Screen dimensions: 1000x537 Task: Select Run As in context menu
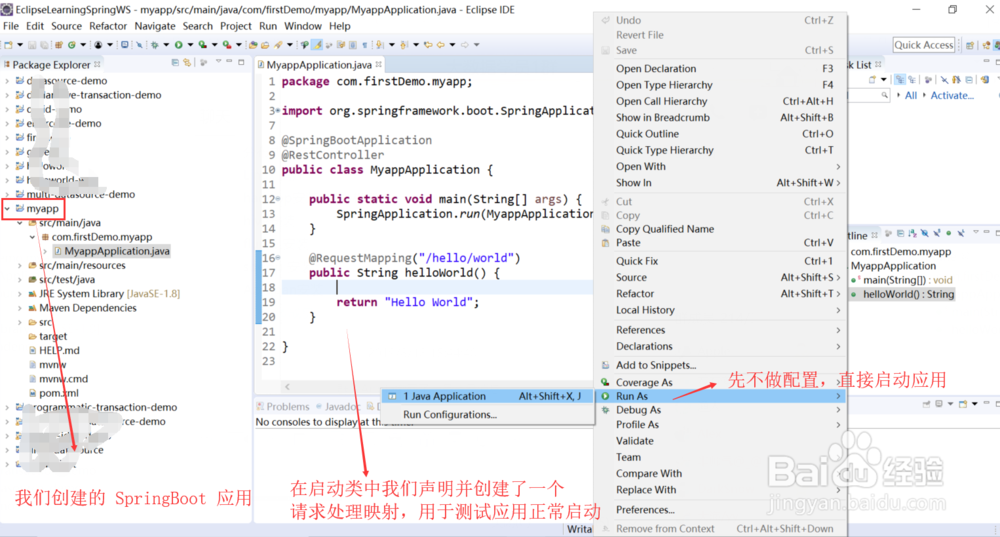[x=721, y=396]
